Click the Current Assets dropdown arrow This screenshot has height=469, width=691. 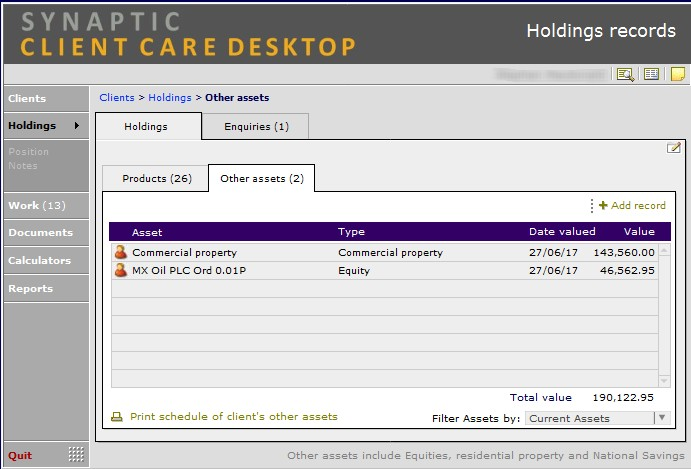662,417
